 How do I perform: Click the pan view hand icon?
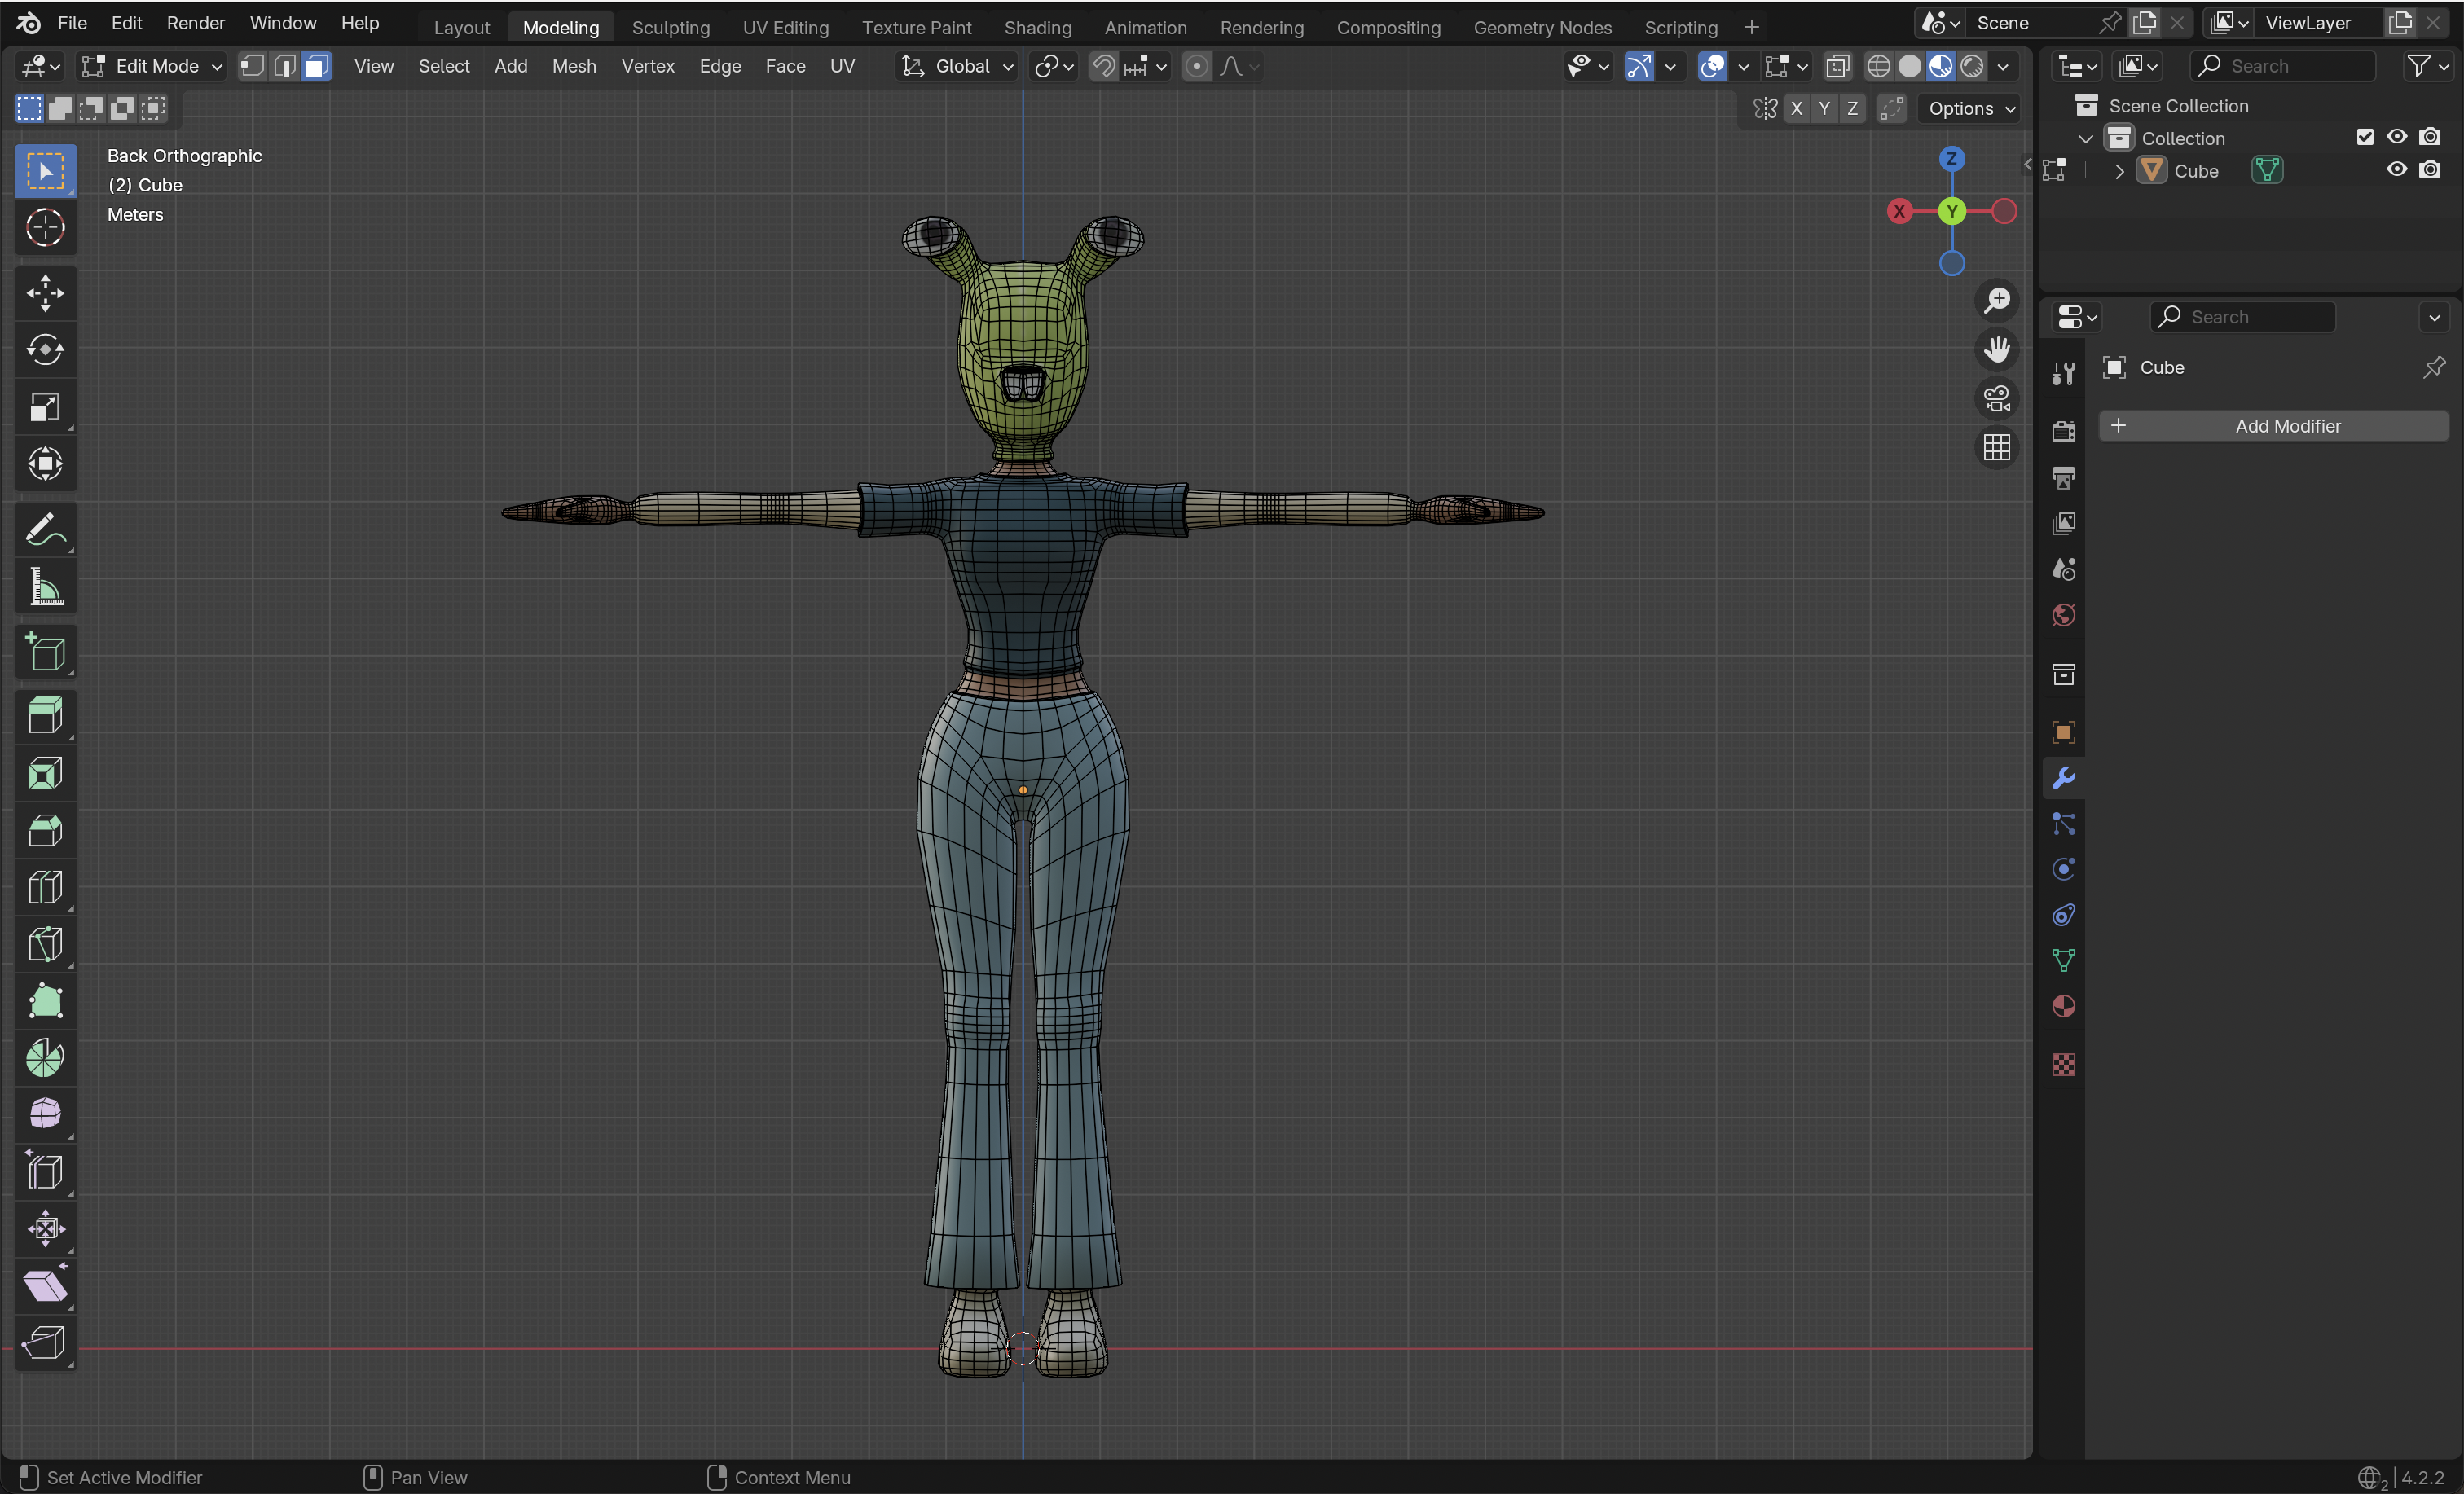(1996, 349)
